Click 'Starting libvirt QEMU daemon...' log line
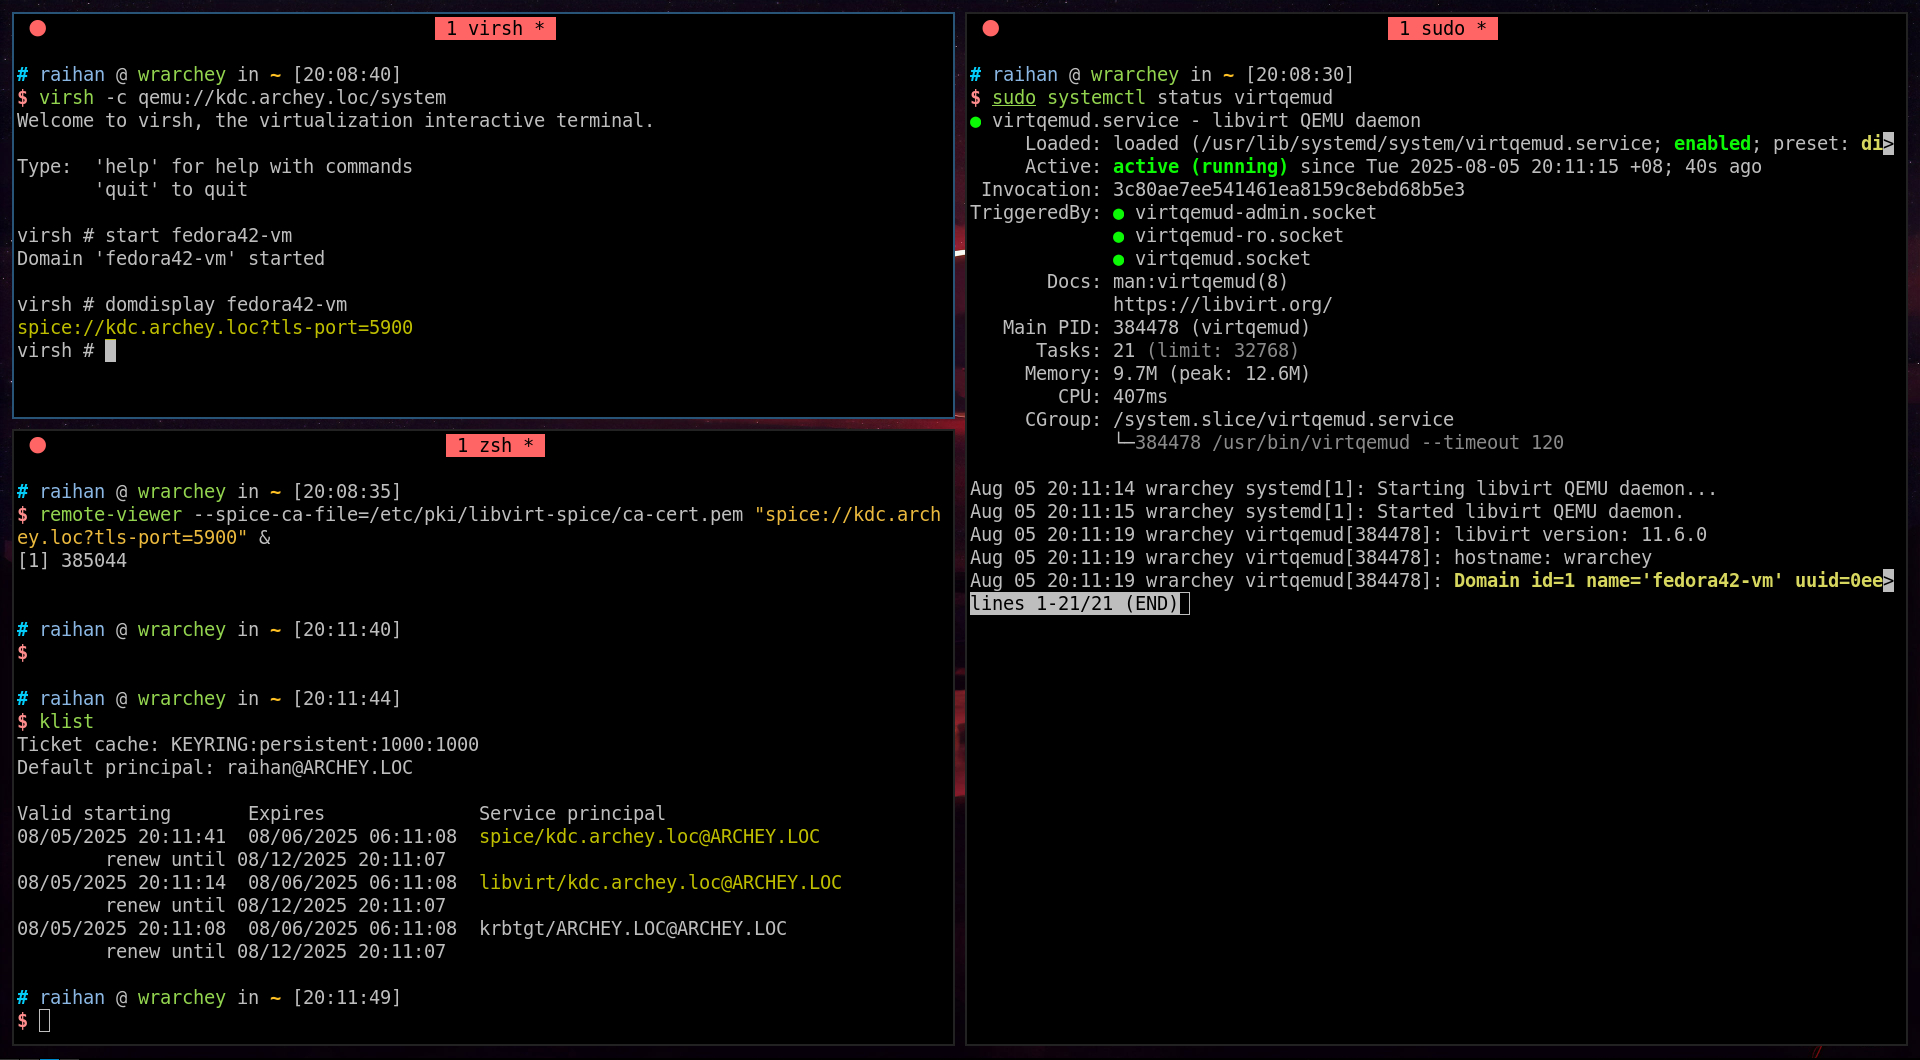The image size is (1920, 1060). point(1546,489)
